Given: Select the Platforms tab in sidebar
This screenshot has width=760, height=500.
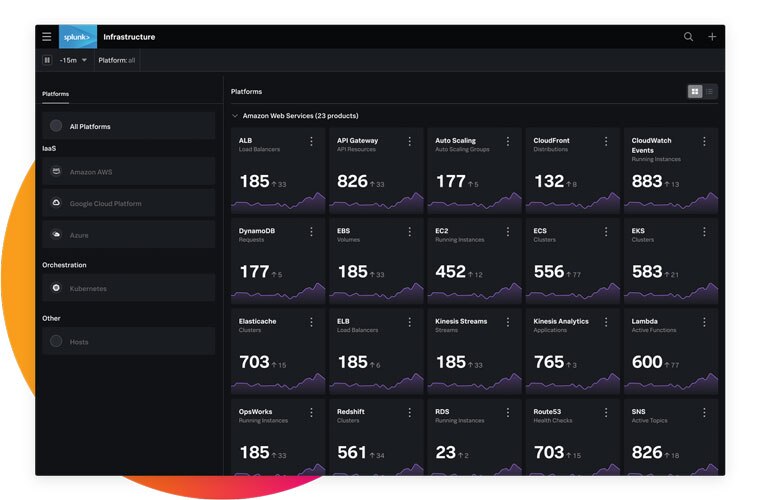Looking at the screenshot, I should pyautogui.click(x=56, y=94).
